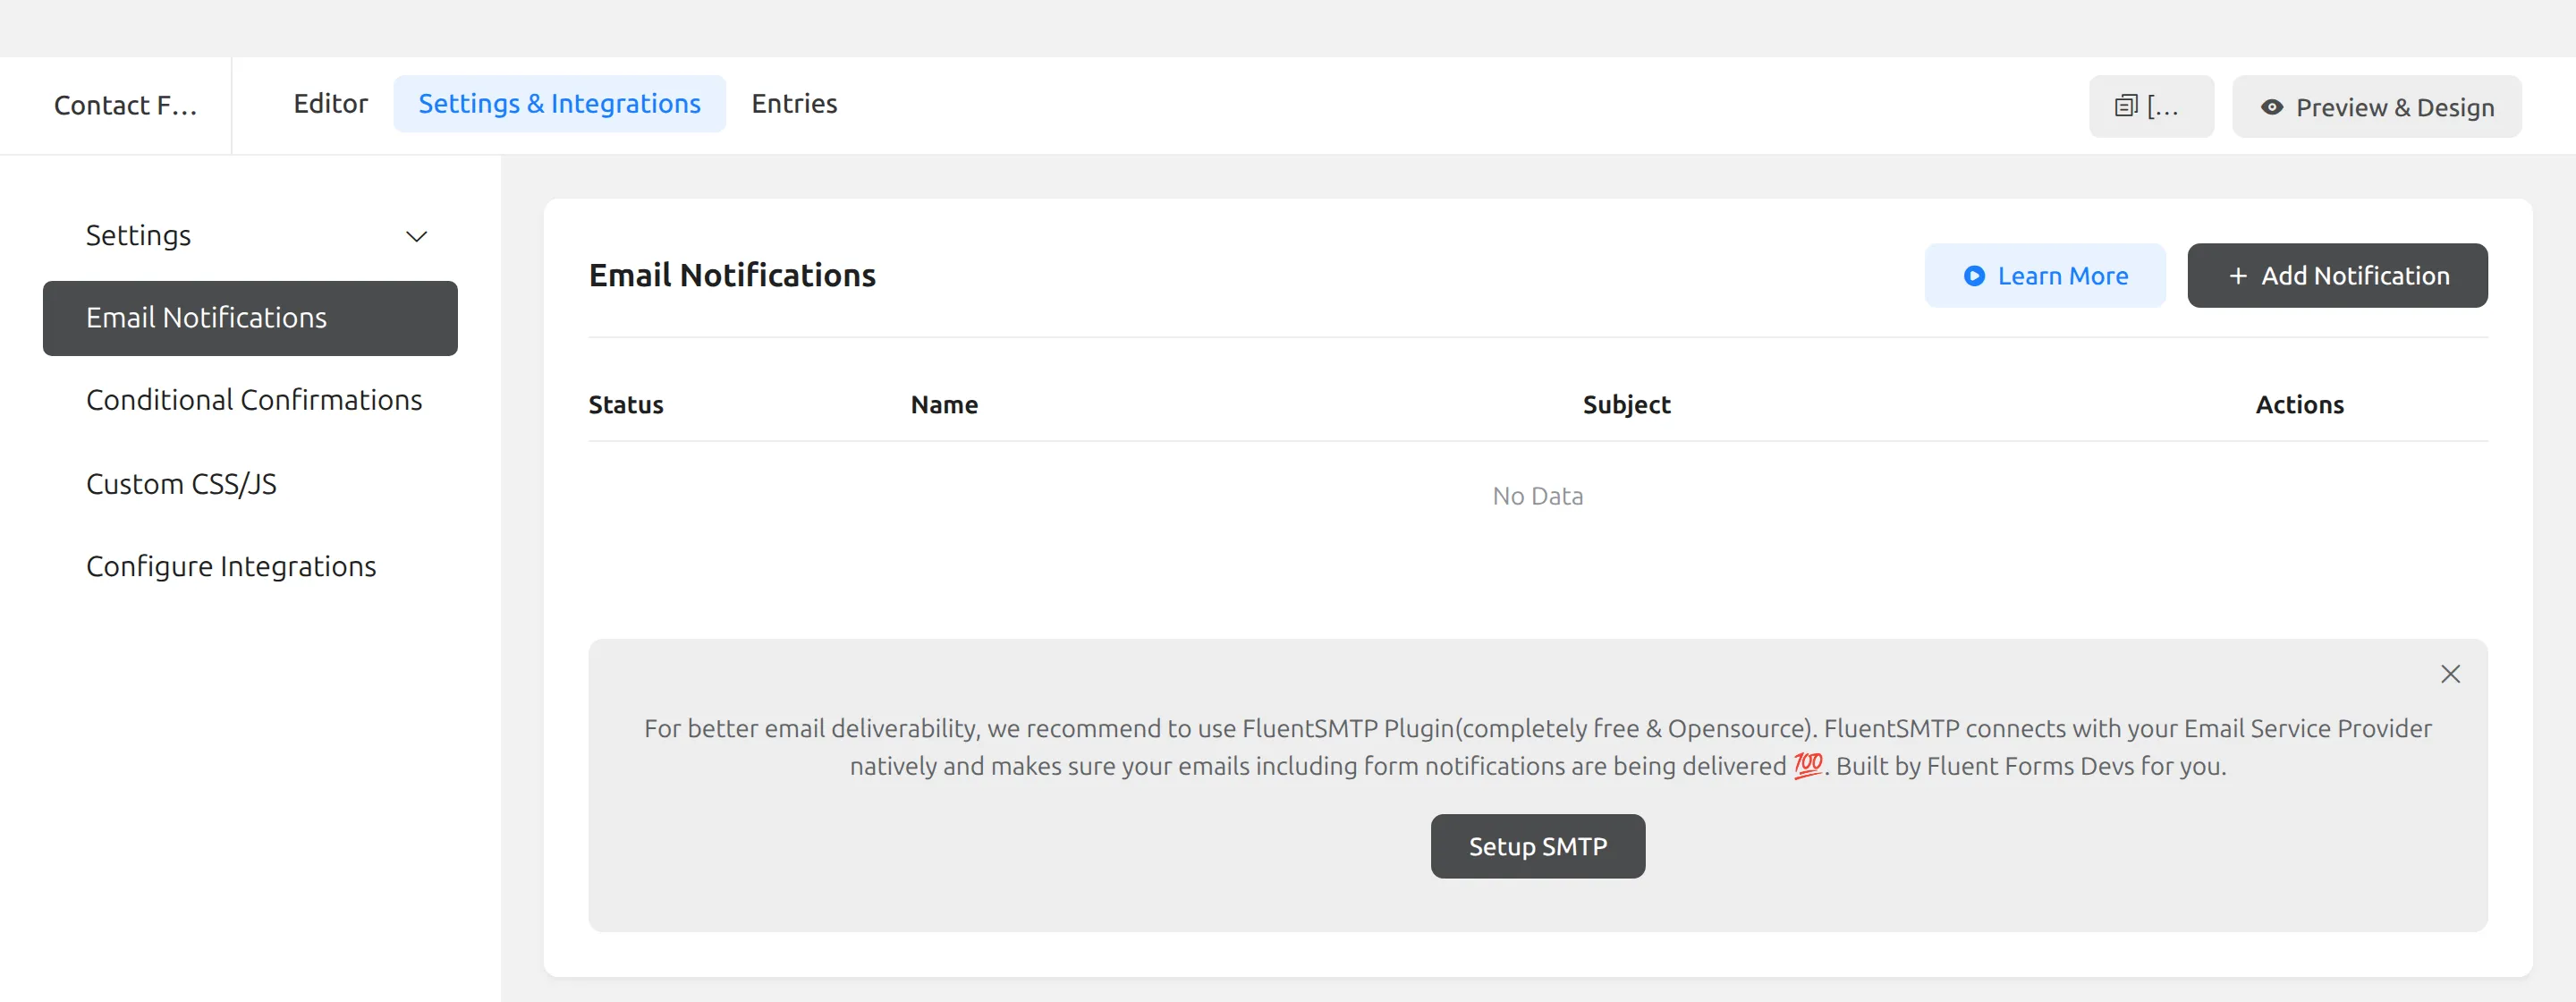Open the Entries tab
The height and width of the screenshot is (1002, 2576).
click(794, 103)
